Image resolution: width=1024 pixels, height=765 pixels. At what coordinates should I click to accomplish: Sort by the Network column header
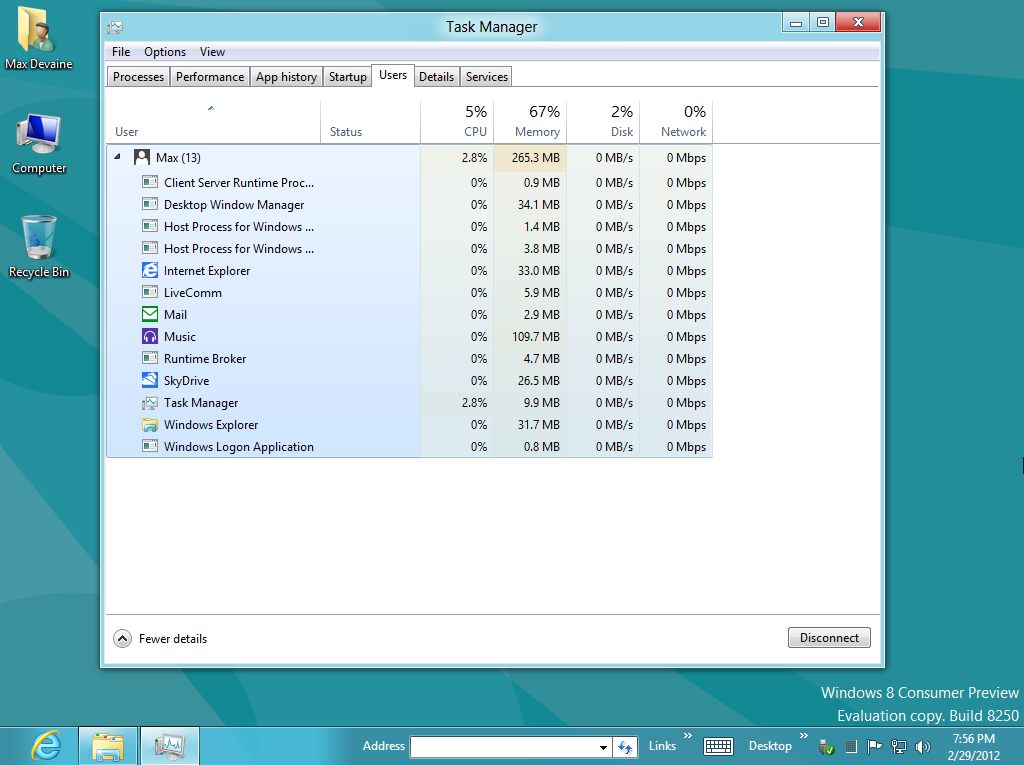[676, 122]
